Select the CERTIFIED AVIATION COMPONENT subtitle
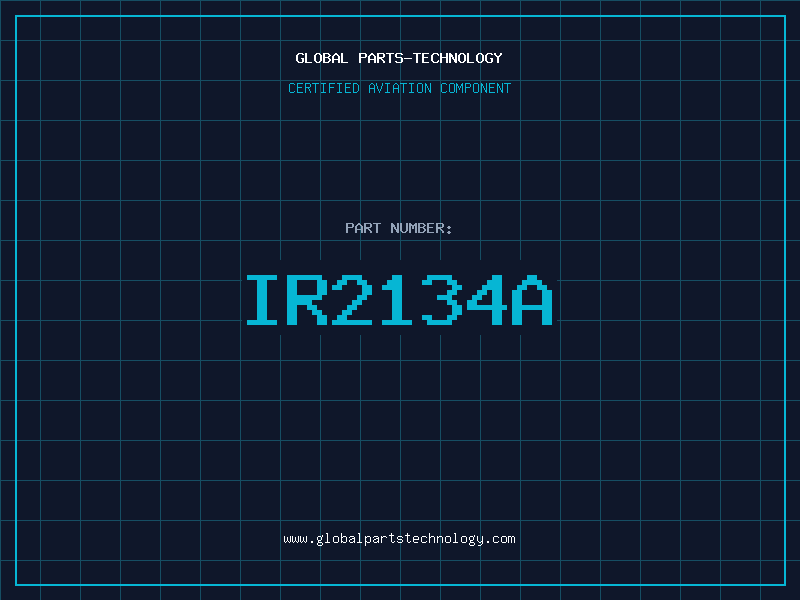This screenshot has width=800, height=600. point(399,88)
